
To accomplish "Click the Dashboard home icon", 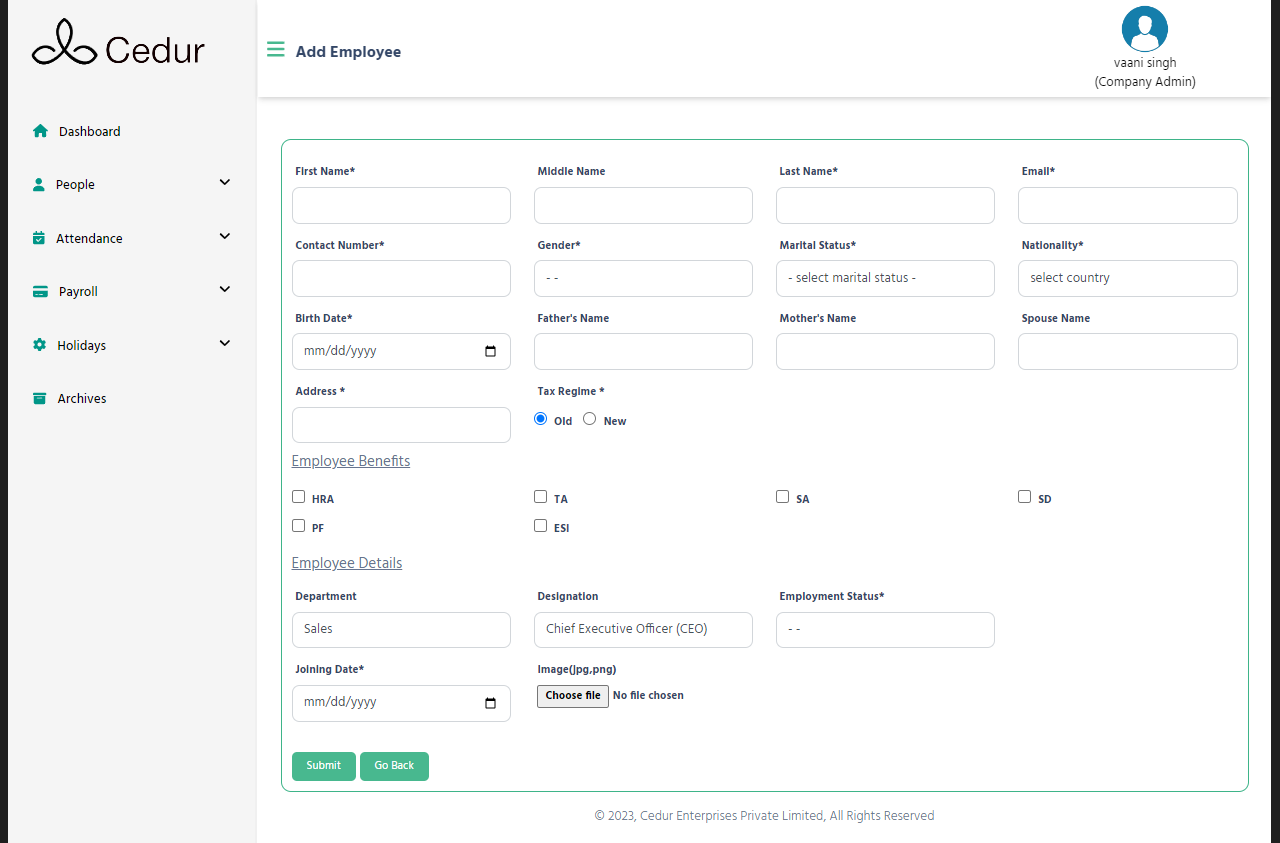I will [40, 131].
